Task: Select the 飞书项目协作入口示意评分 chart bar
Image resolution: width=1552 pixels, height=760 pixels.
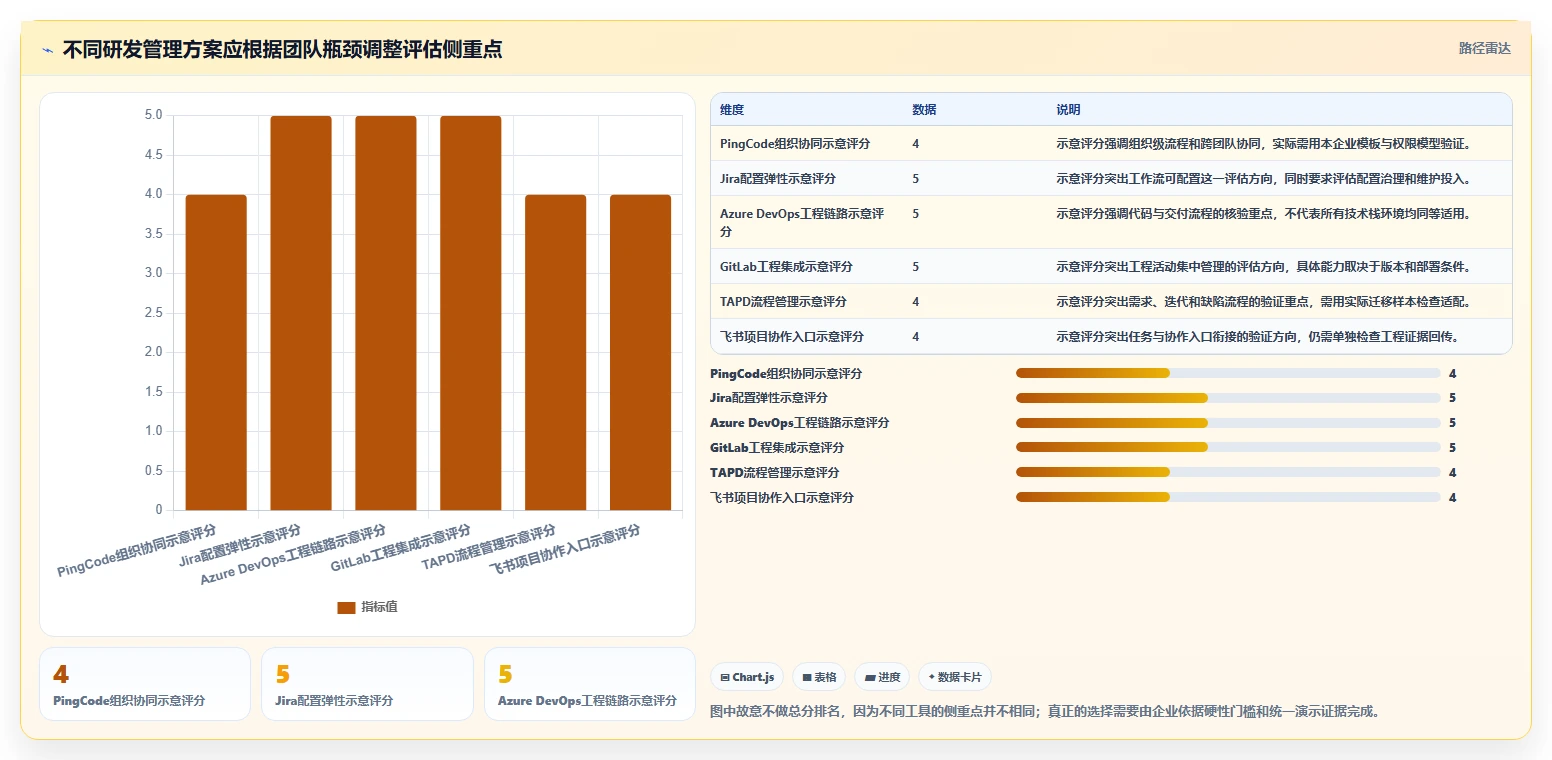Action: (x=641, y=352)
